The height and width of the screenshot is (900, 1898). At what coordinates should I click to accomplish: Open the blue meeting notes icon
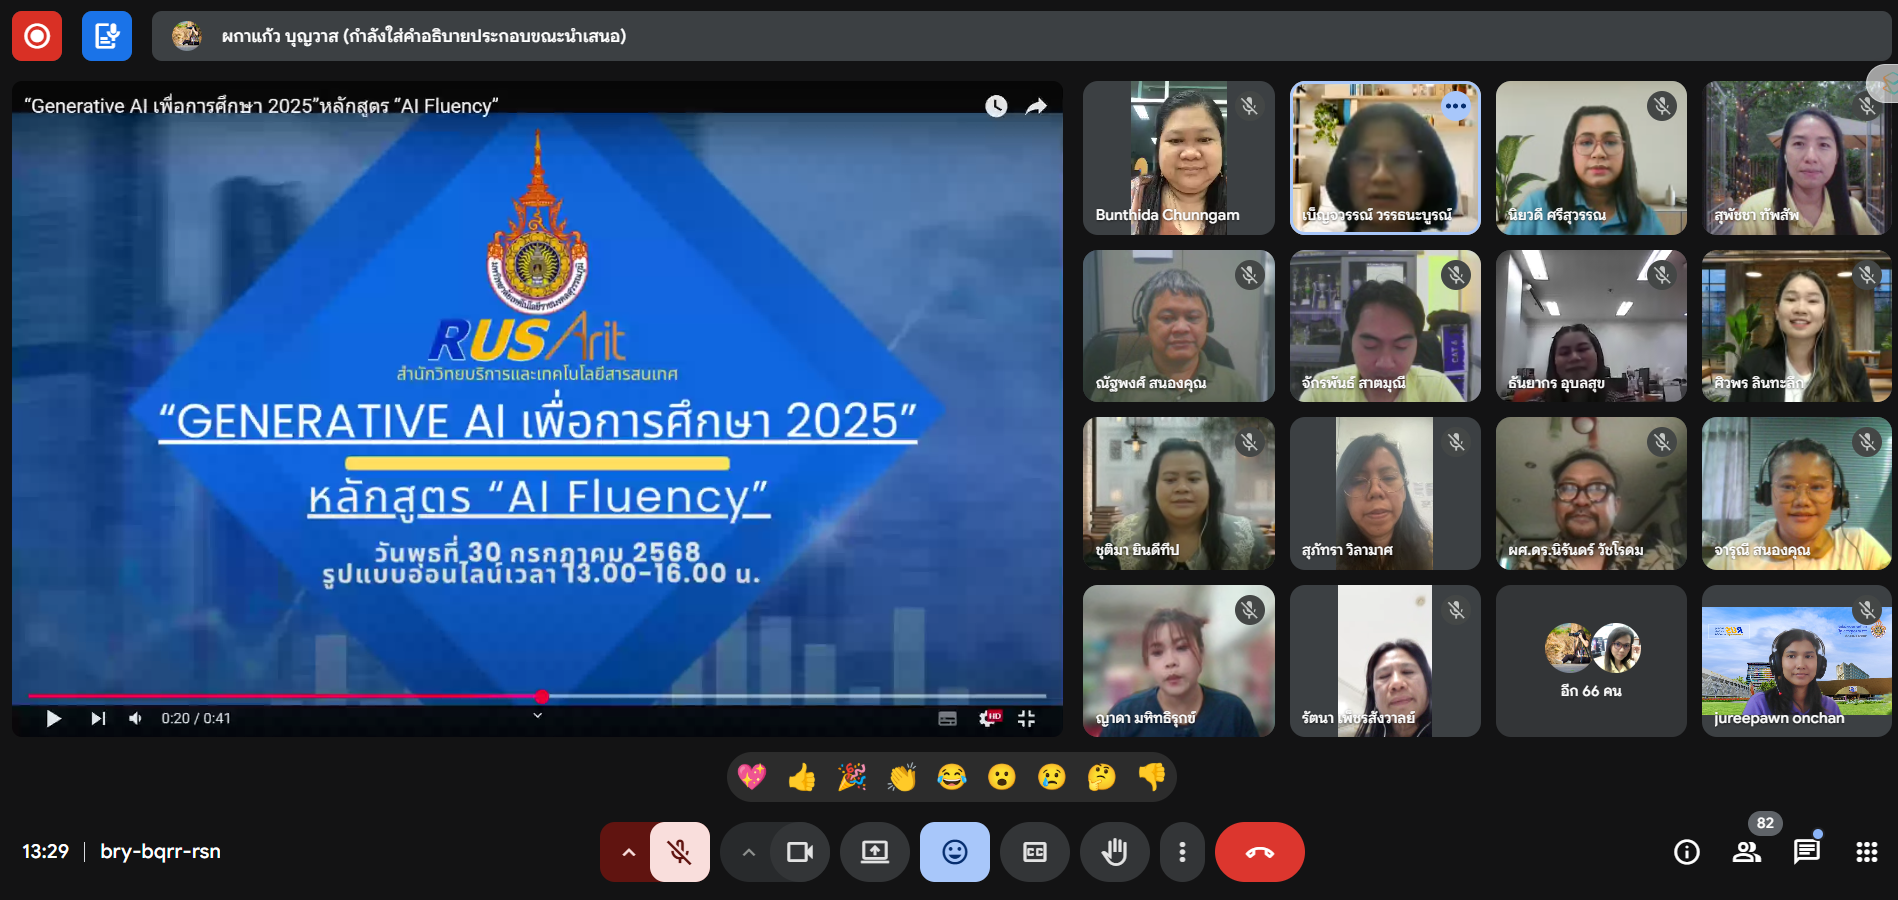click(107, 36)
